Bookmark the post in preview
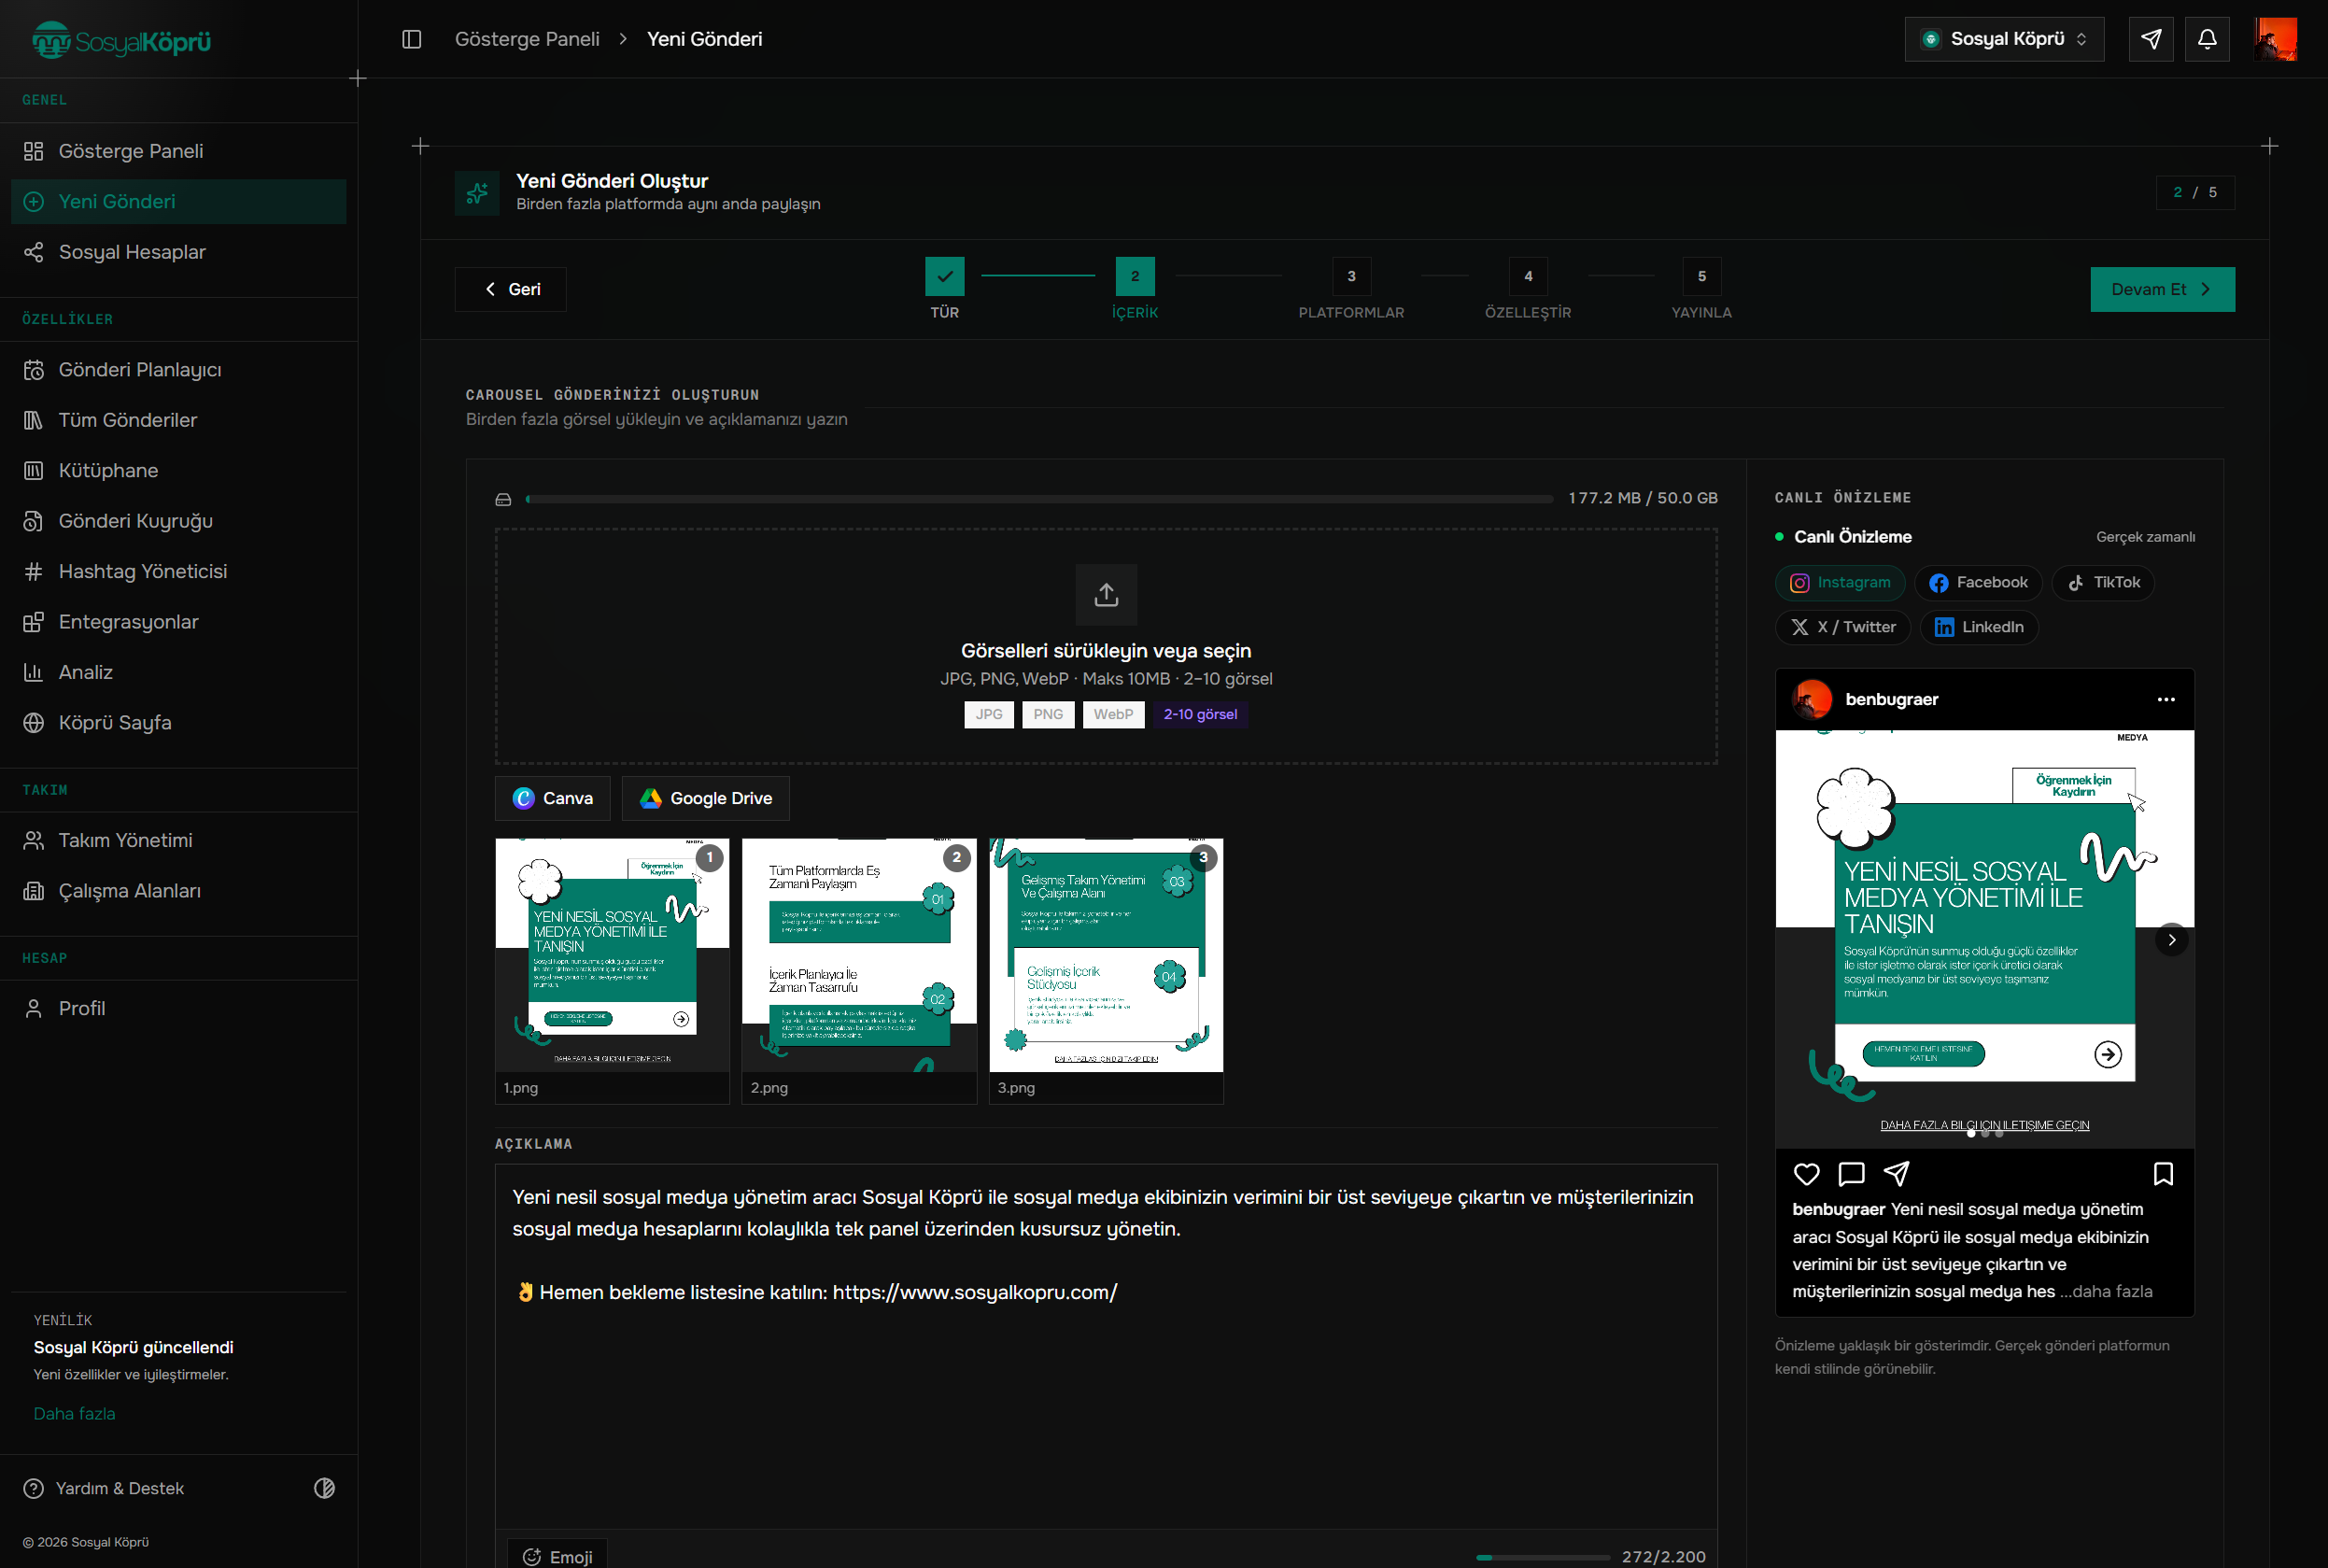 (2163, 1174)
